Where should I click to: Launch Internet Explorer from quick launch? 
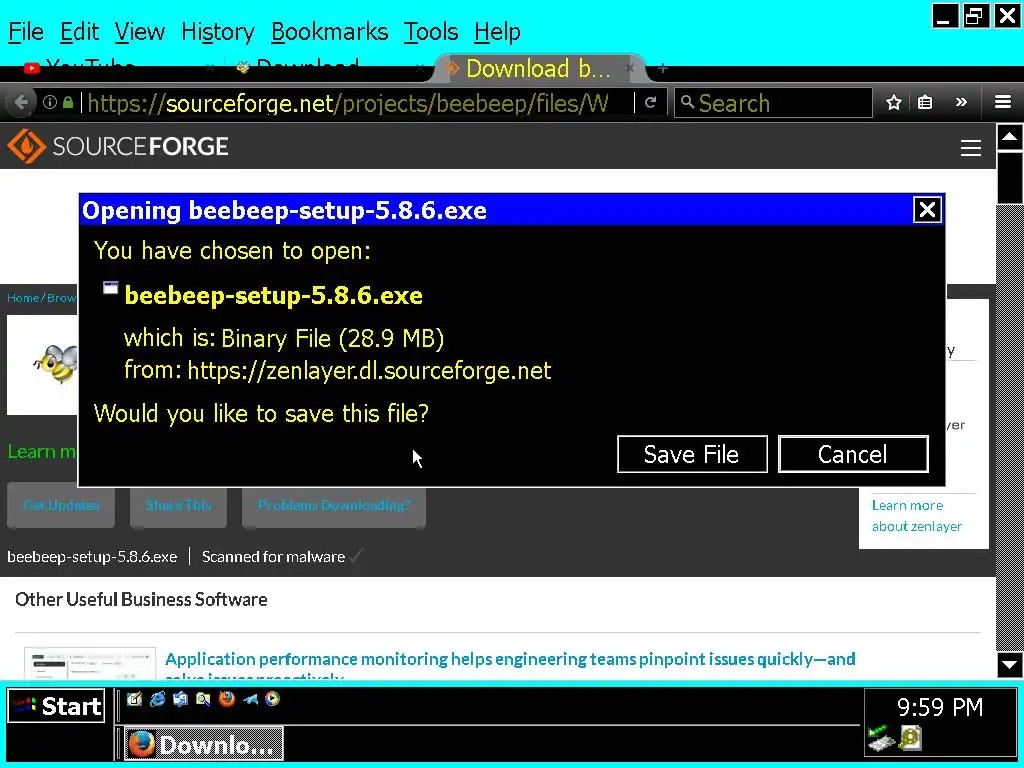pos(157,699)
